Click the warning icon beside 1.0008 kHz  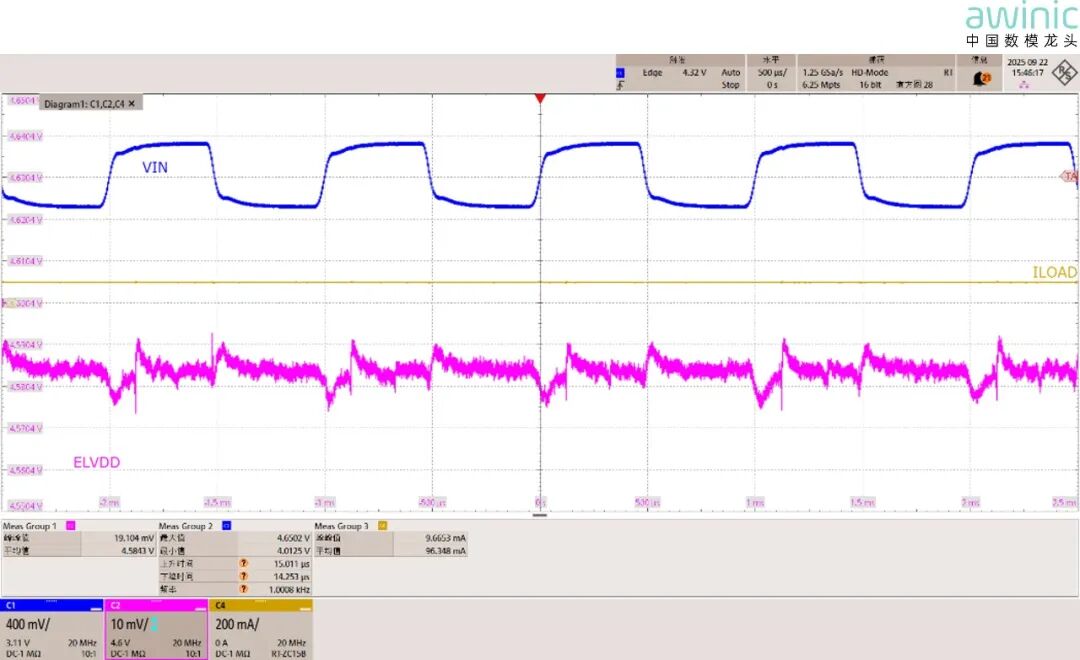(243, 589)
